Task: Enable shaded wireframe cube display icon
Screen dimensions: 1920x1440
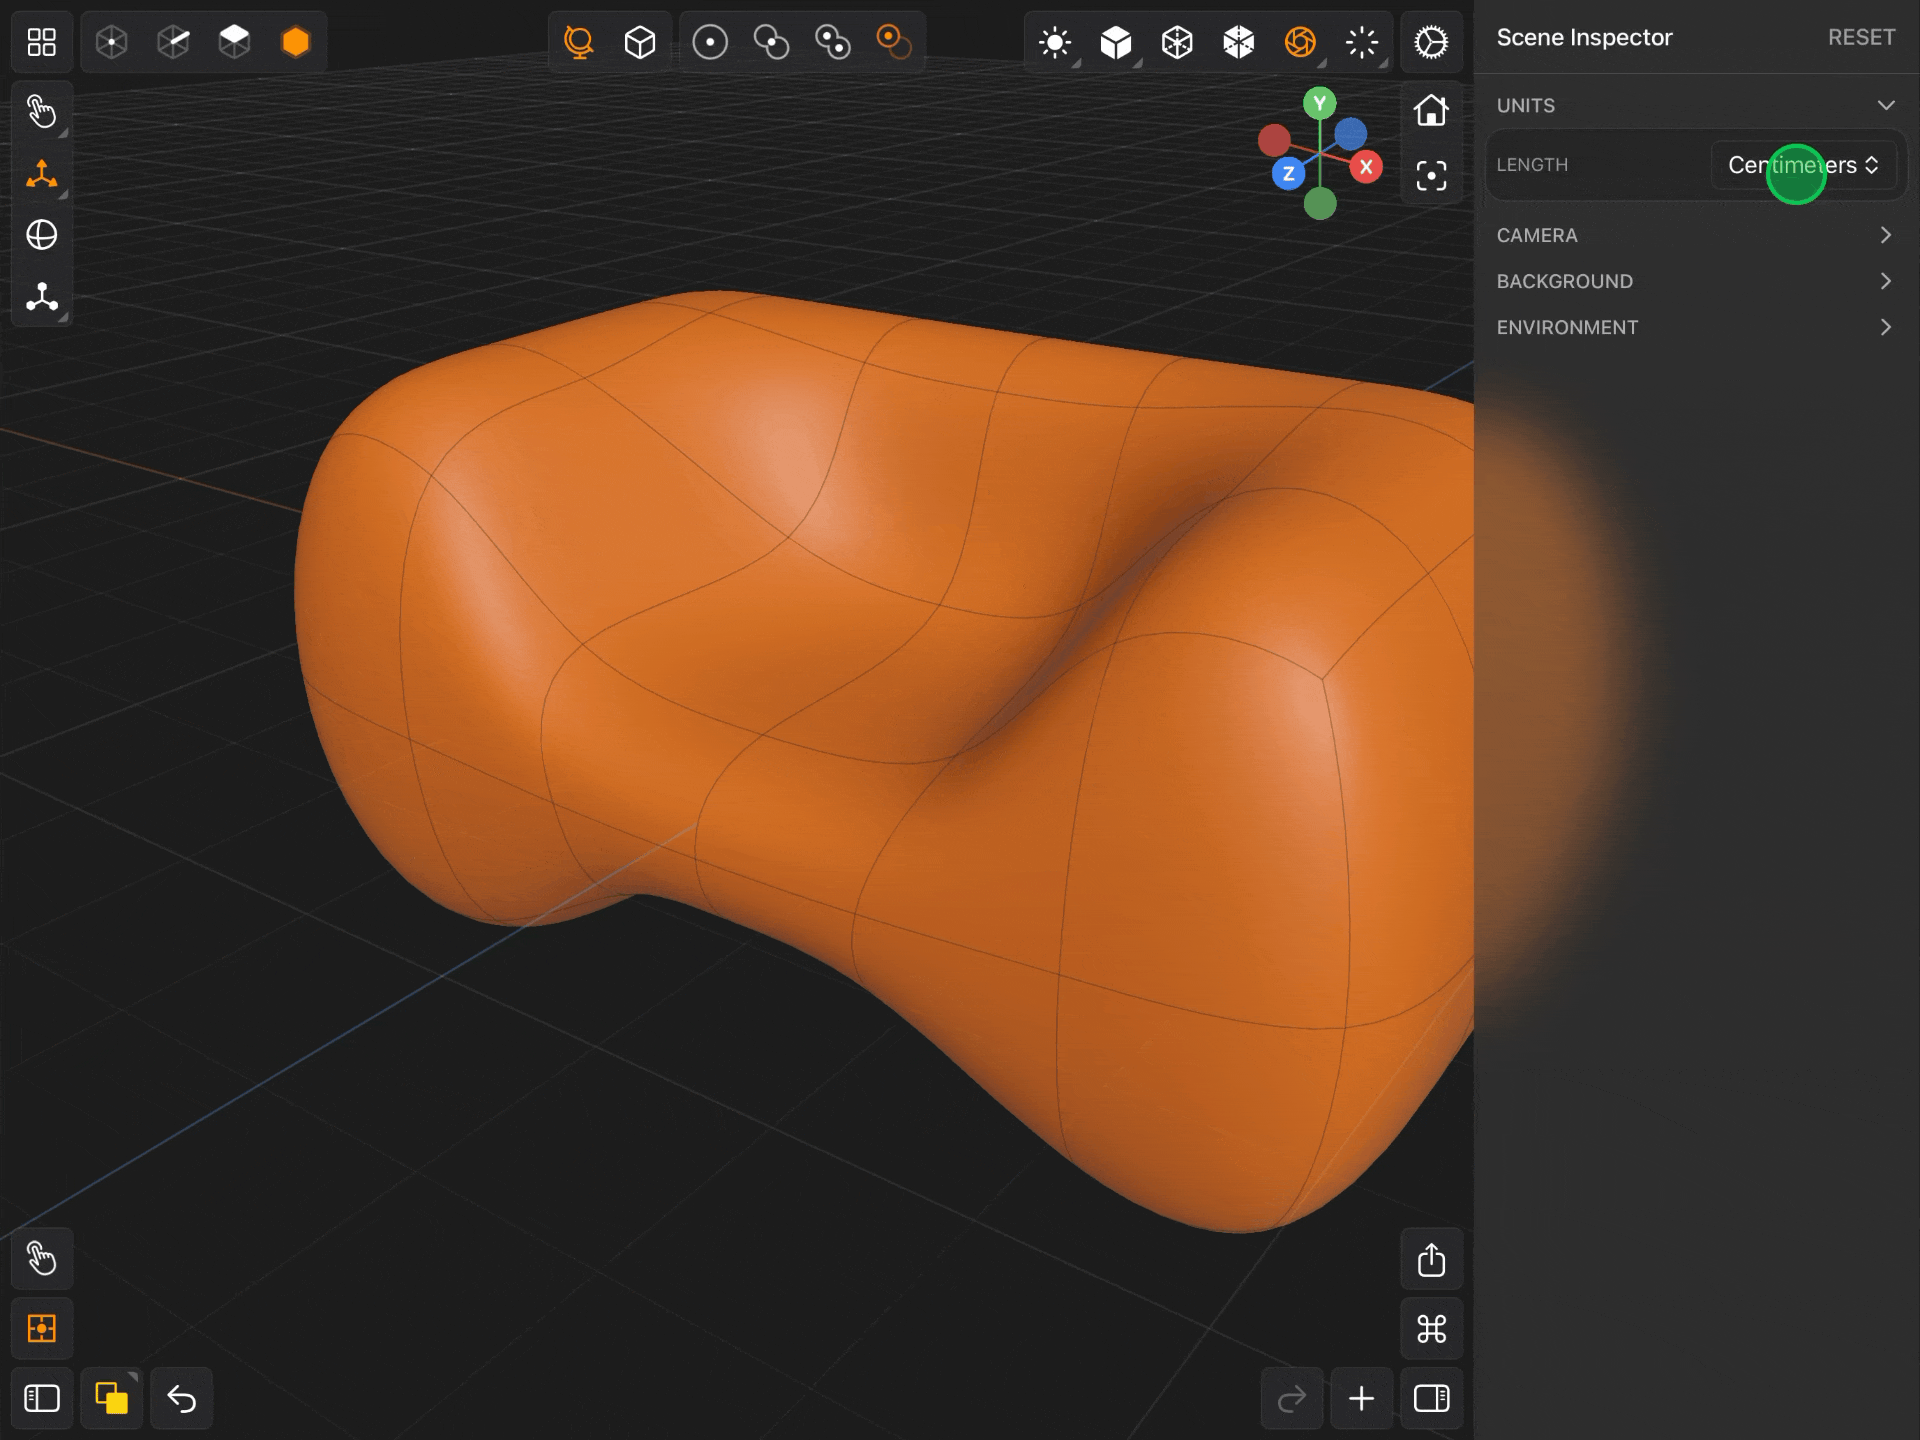Action: point(1239,42)
